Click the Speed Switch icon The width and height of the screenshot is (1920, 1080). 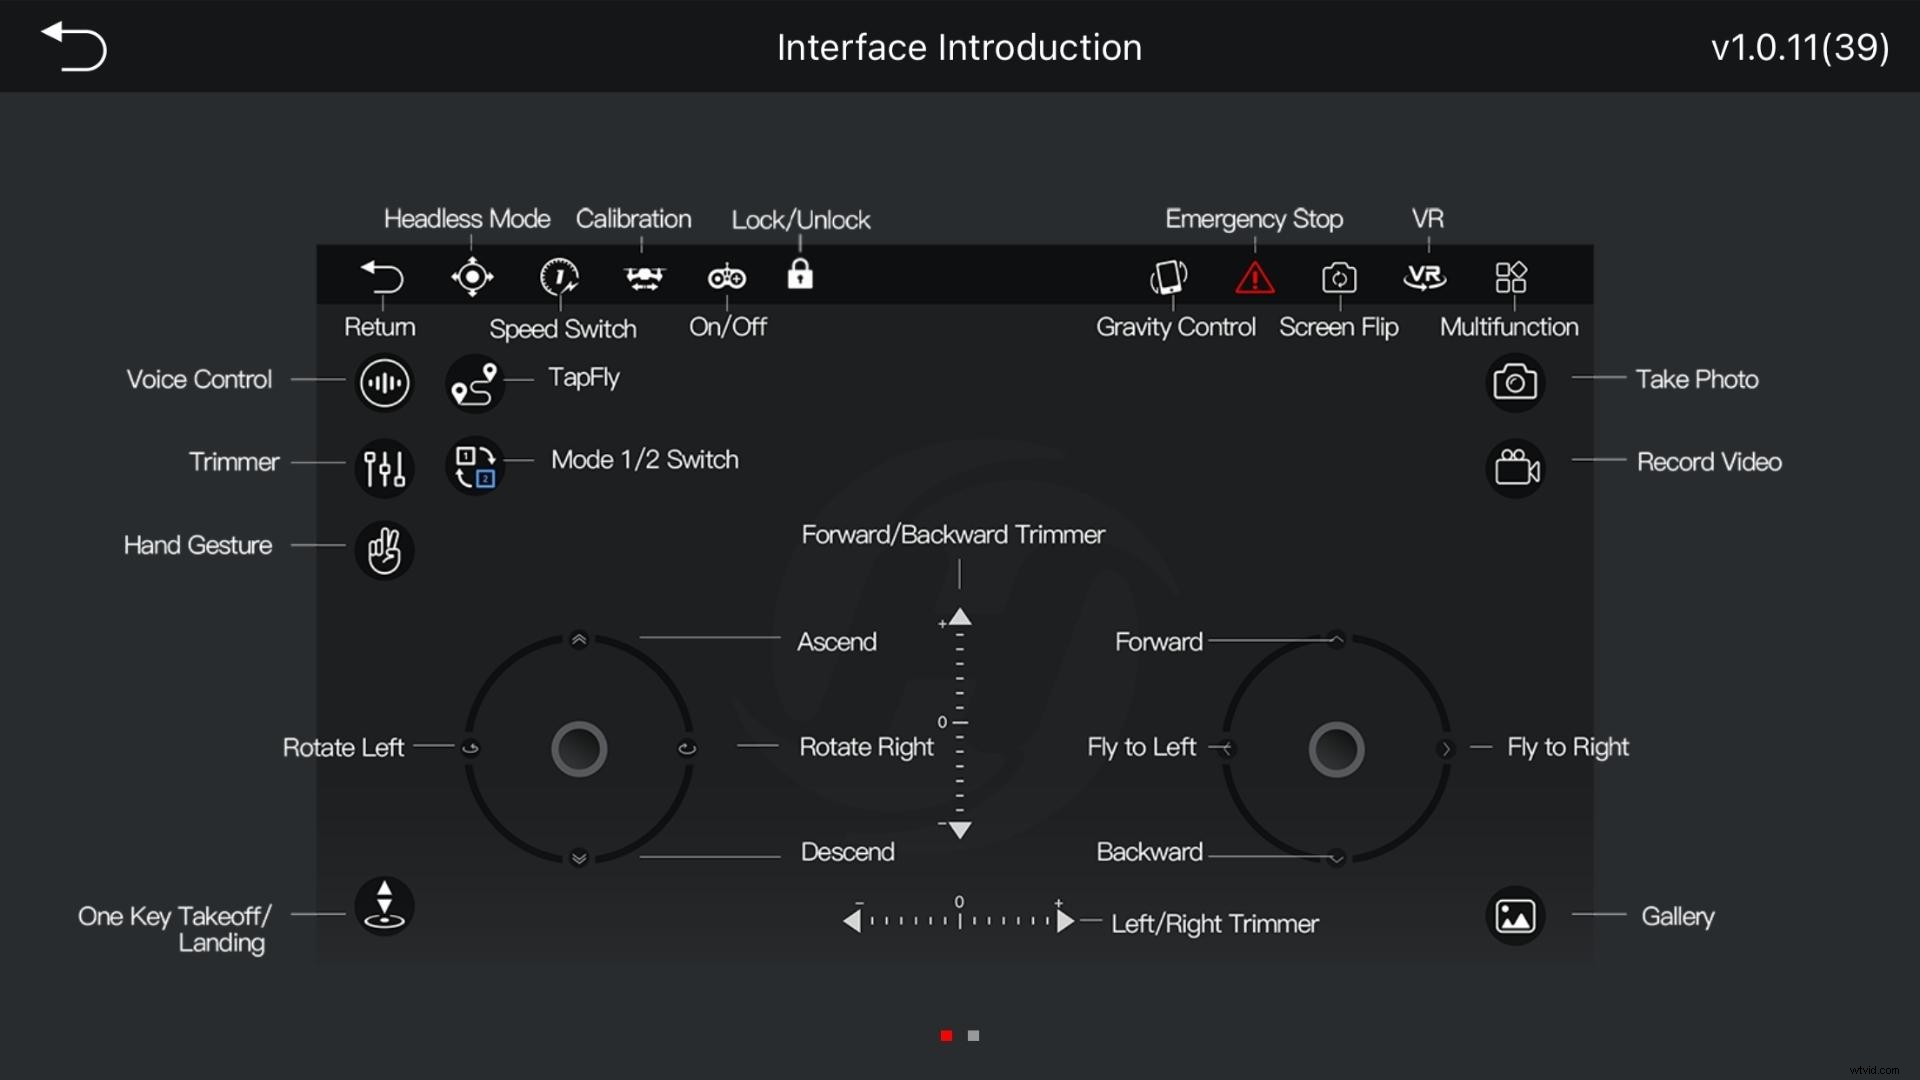559,277
